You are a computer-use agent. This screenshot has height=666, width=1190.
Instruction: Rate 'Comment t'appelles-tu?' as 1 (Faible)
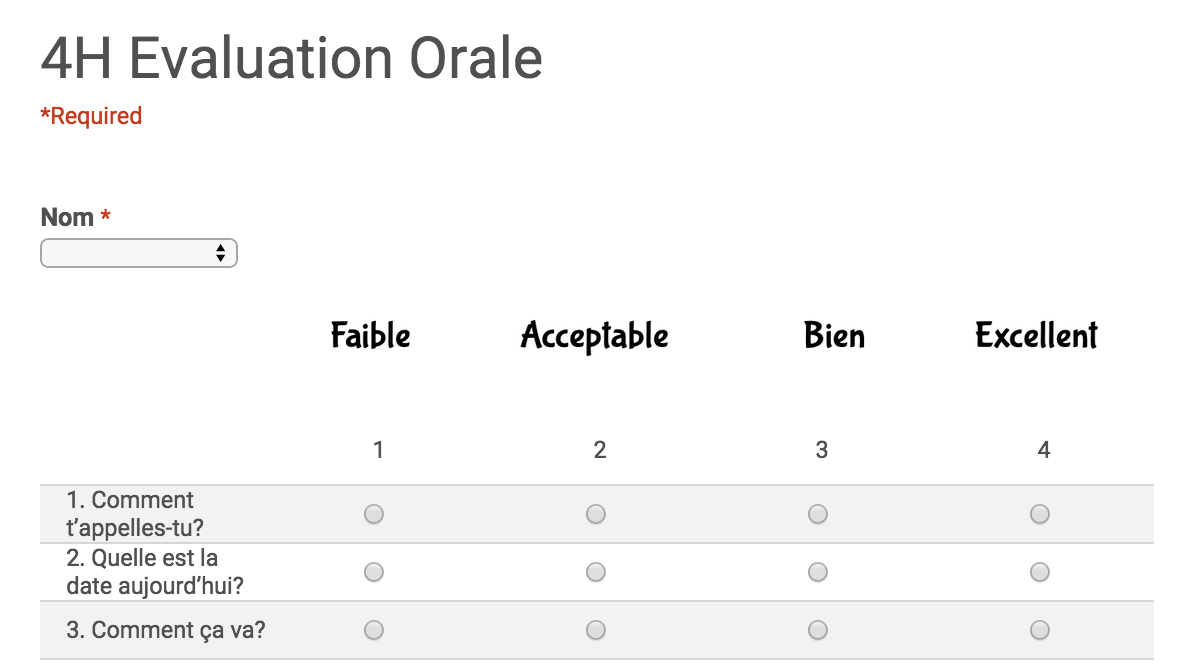[374, 514]
